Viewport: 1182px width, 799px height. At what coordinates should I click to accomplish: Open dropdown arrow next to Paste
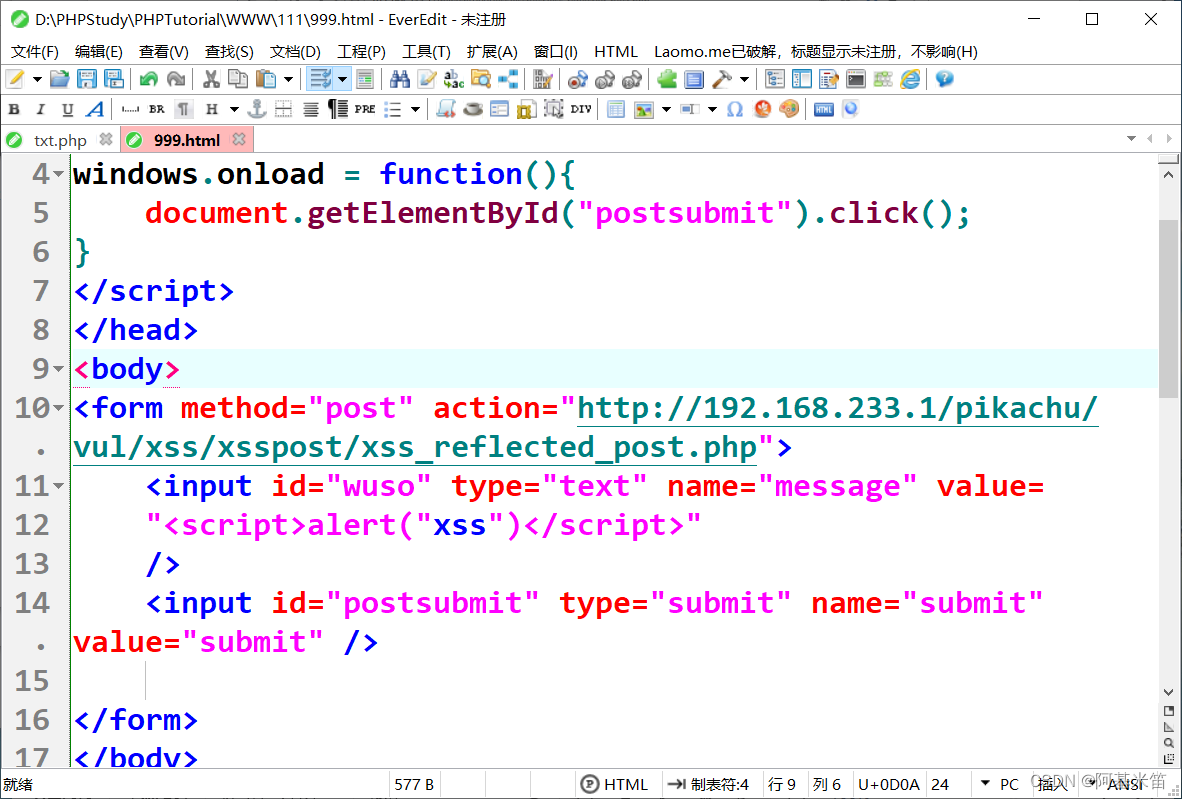pyautogui.click(x=288, y=79)
